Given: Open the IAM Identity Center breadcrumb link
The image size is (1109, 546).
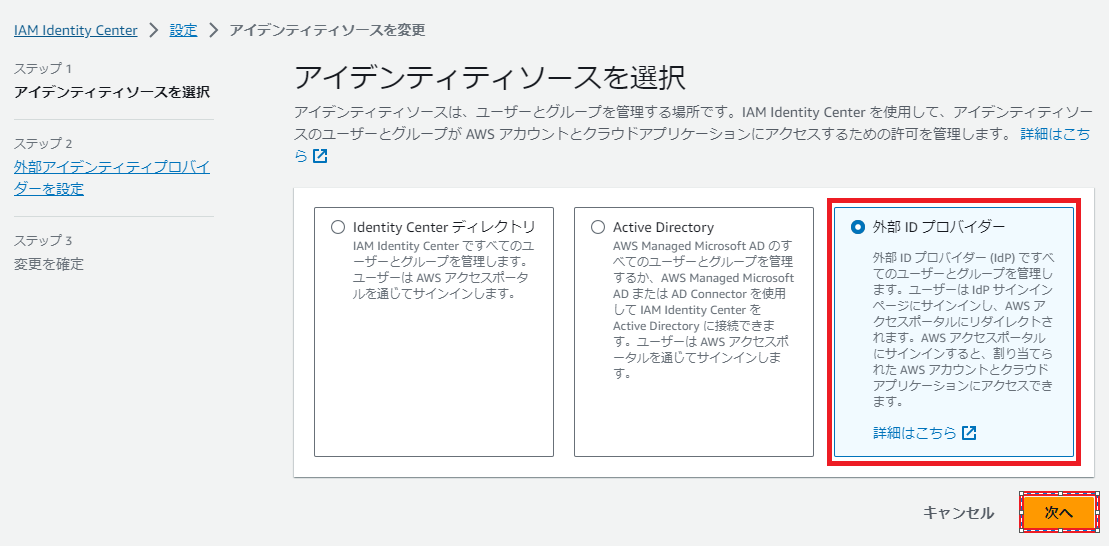Looking at the screenshot, I should [76, 30].
